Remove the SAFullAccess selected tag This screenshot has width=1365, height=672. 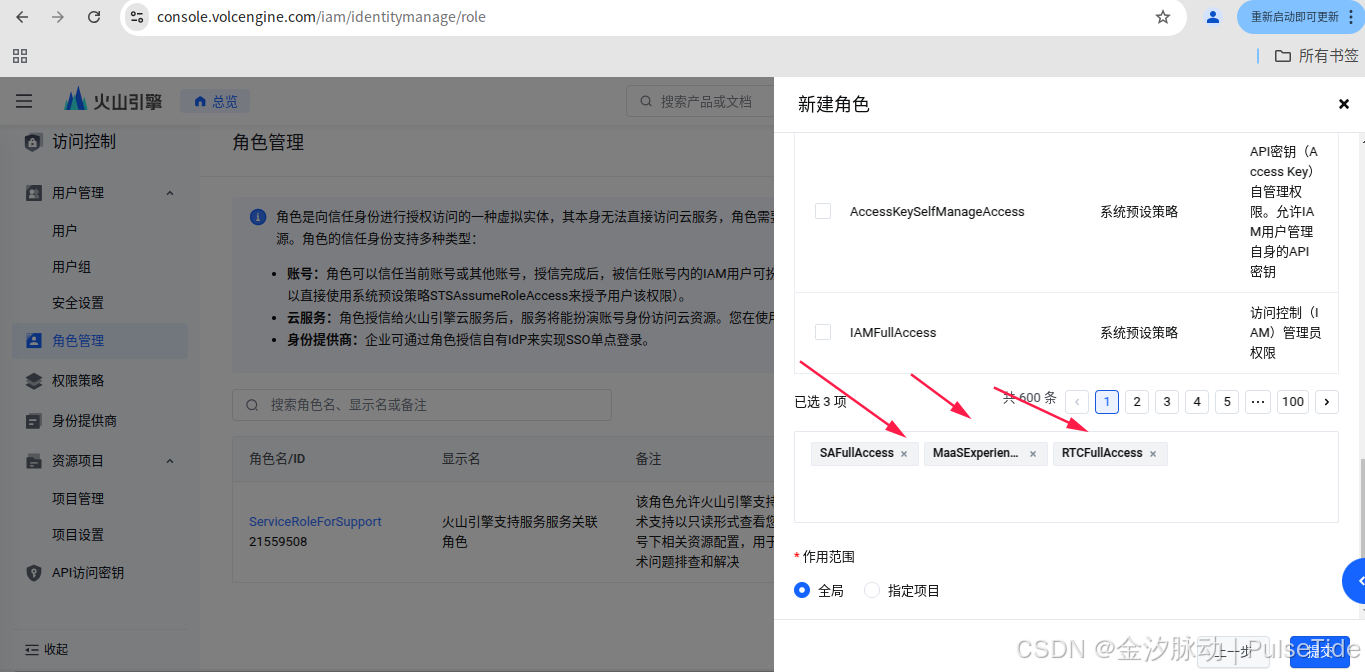(x=904, y=454)
